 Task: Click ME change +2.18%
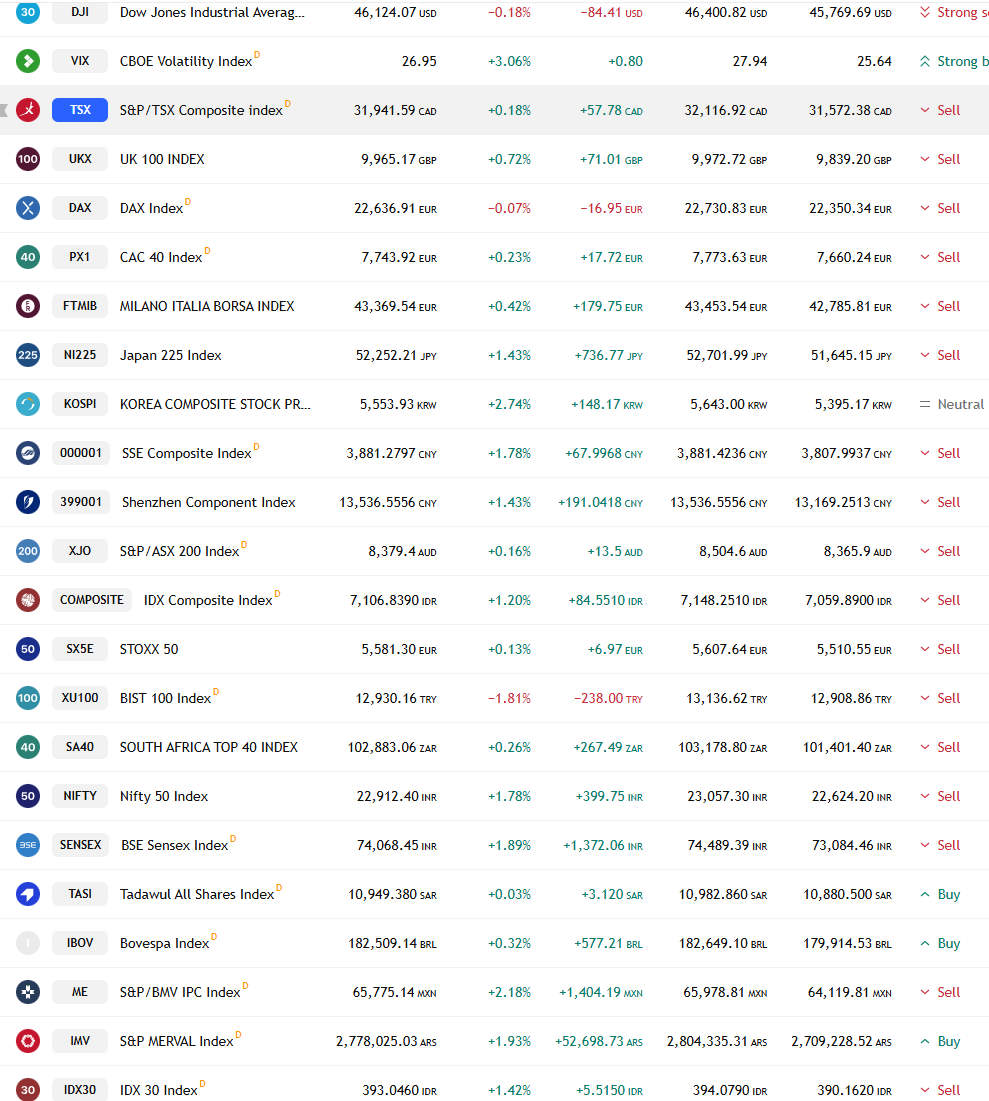[x=509, y=992]
